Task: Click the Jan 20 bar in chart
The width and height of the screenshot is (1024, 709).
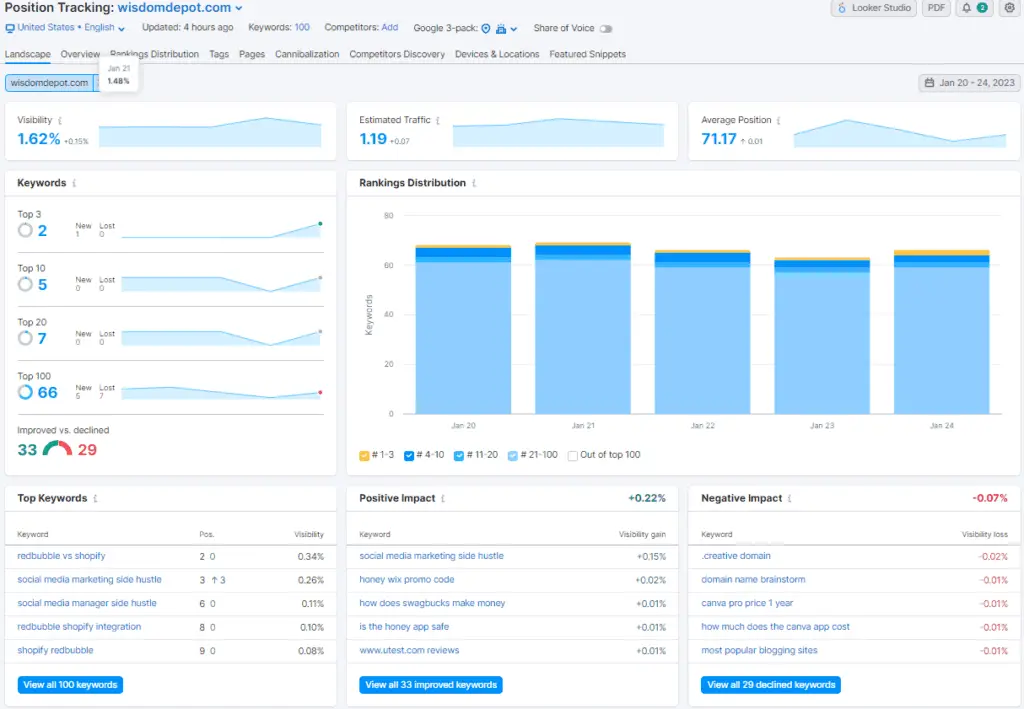Action: pyautogui.click(x=463, y=329)
